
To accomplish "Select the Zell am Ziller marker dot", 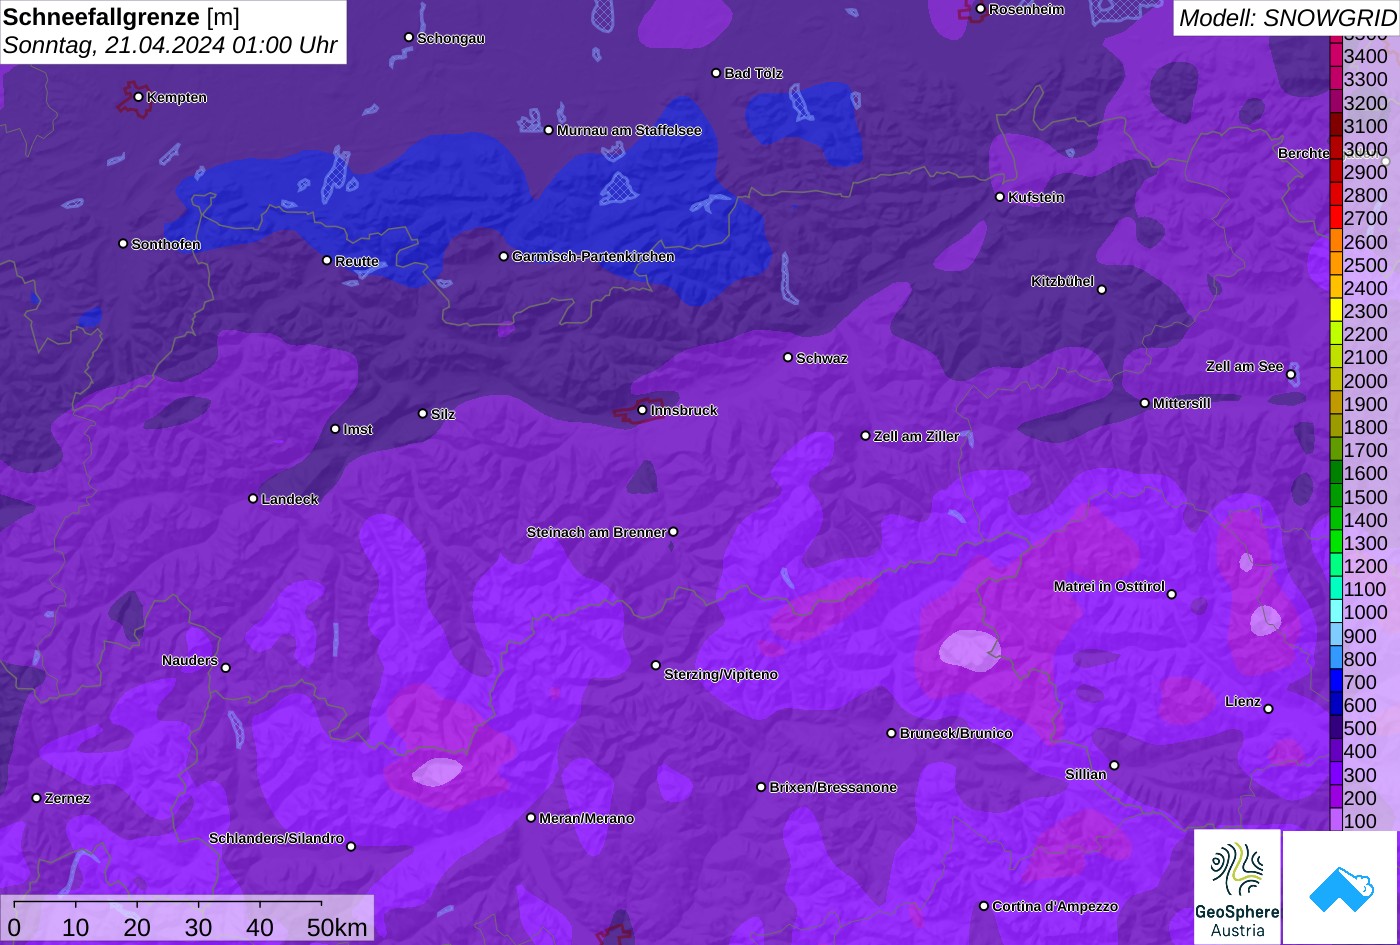I will tap(866, 436).
